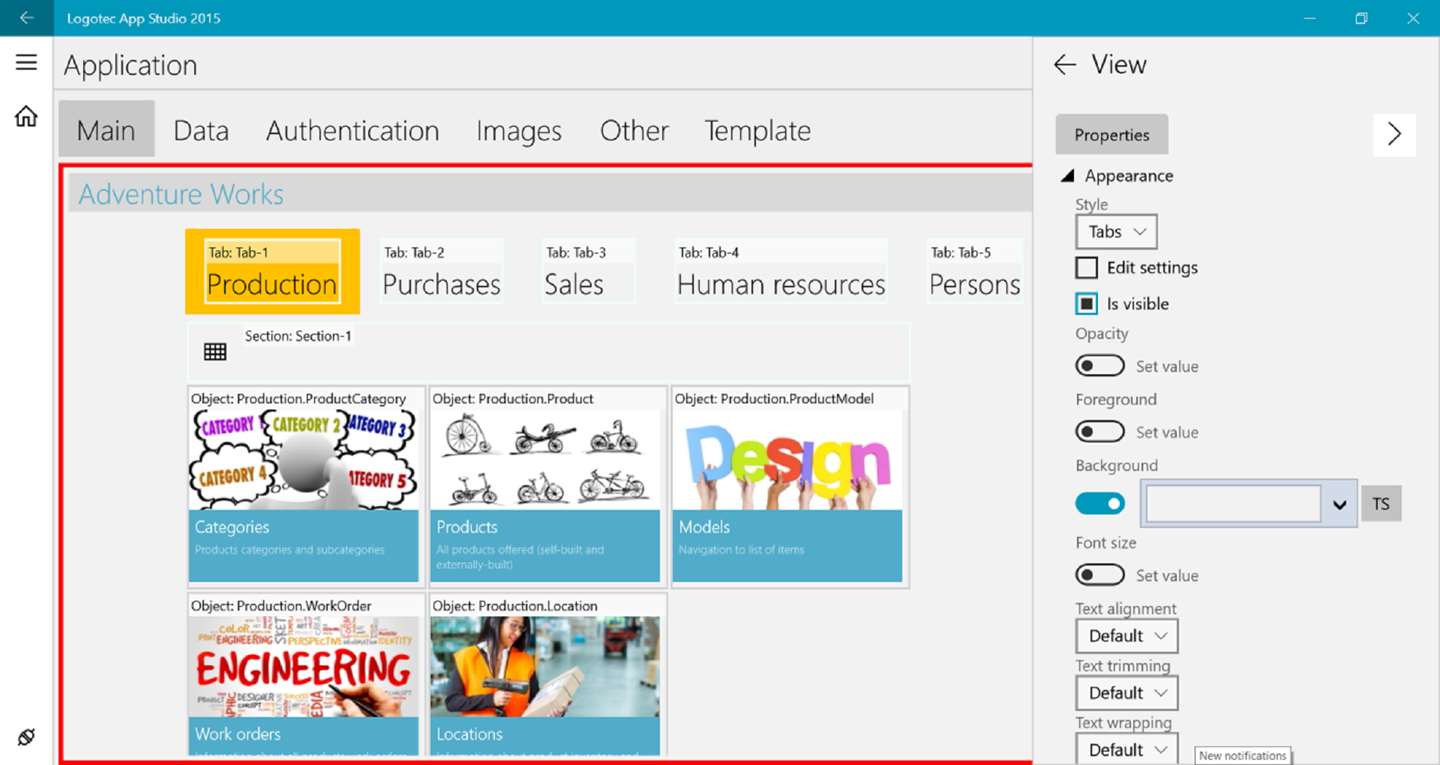
Task: Open the Models object tile
Action: (x=788, y=486)
